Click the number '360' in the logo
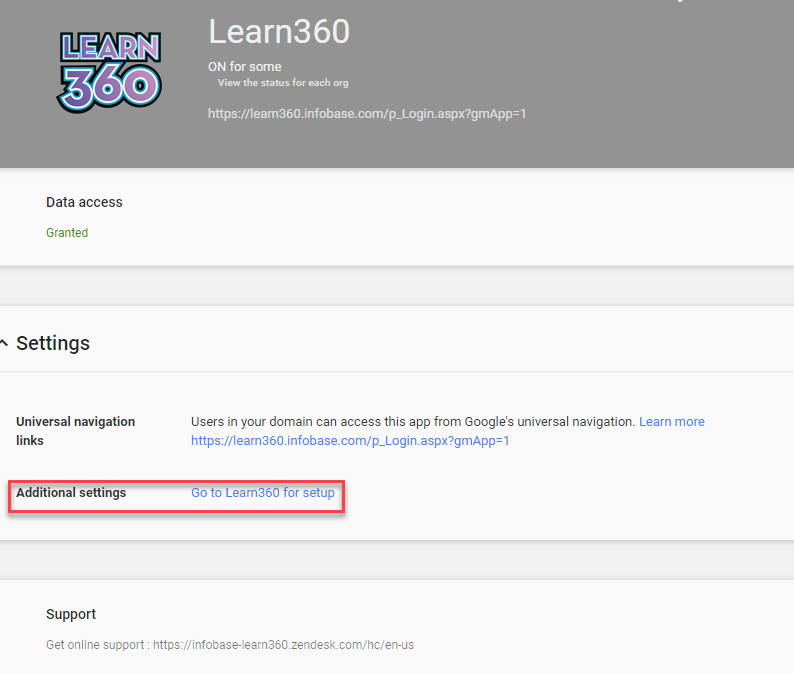 (x=108, y=87)
